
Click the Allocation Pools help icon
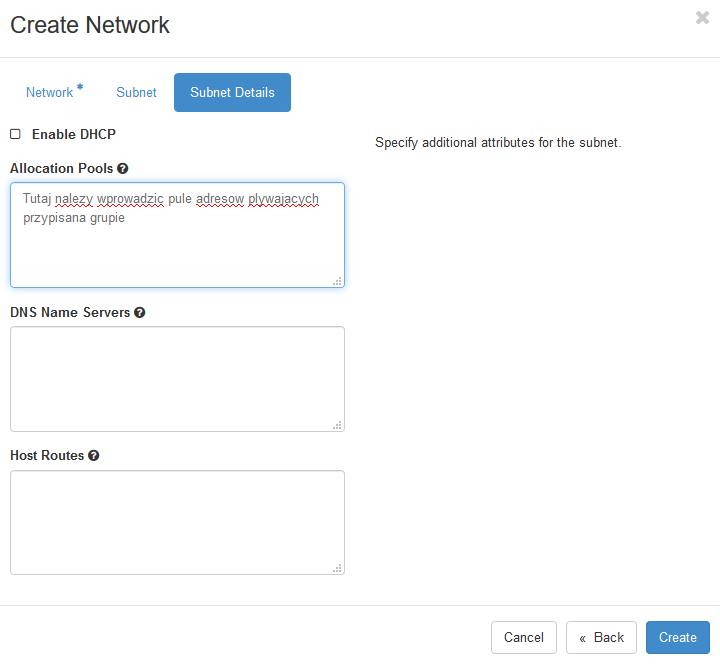coord(123,169)
